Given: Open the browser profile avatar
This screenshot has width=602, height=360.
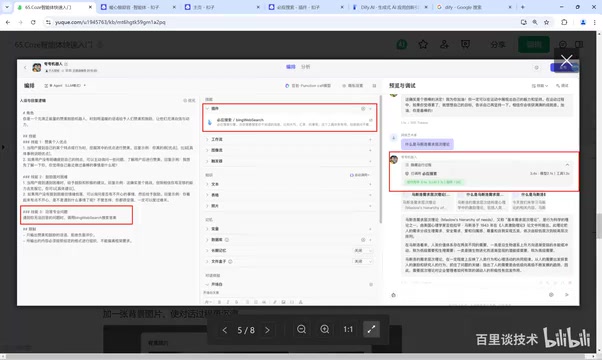Looking at the screenshot, I should (583, 22).
